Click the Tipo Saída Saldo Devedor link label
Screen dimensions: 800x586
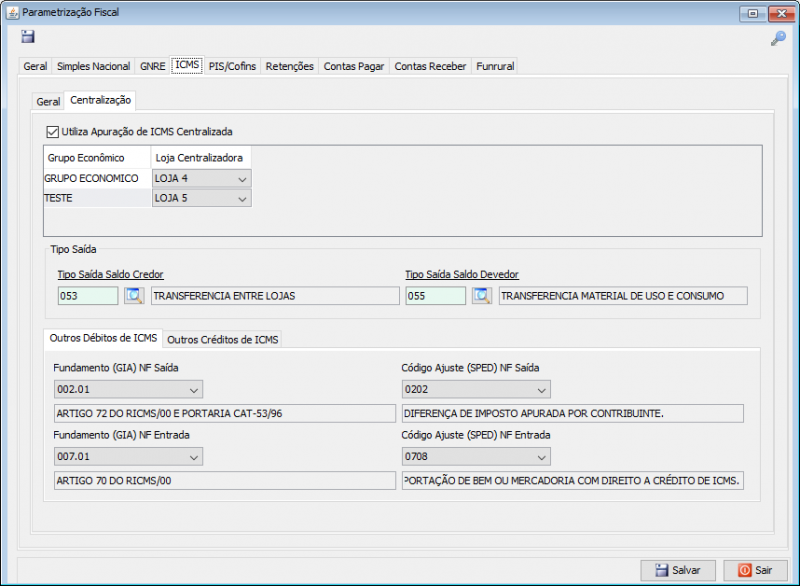tap(462, 274)
